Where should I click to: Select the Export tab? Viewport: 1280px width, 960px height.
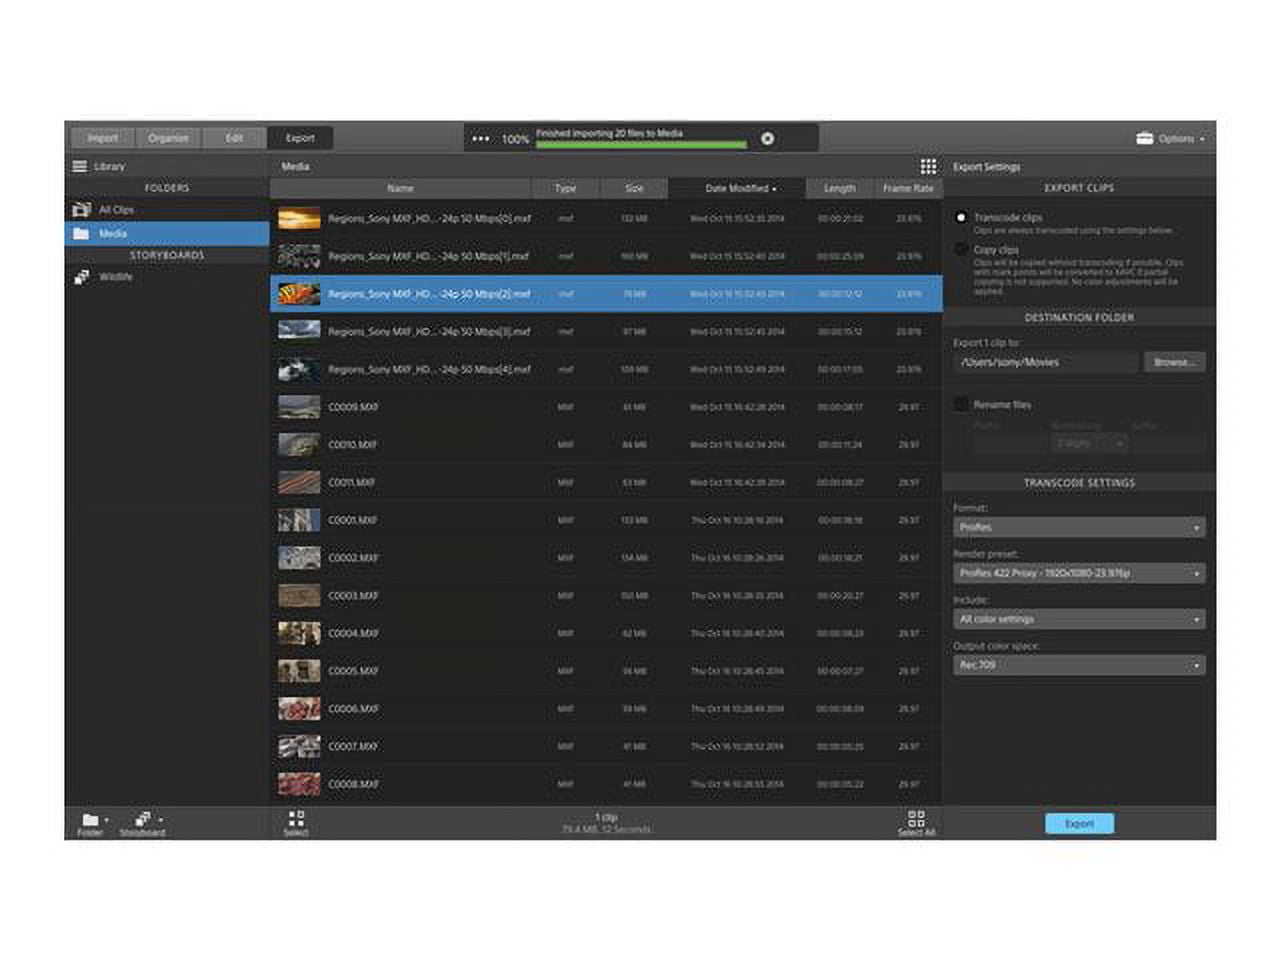point(300,138)
